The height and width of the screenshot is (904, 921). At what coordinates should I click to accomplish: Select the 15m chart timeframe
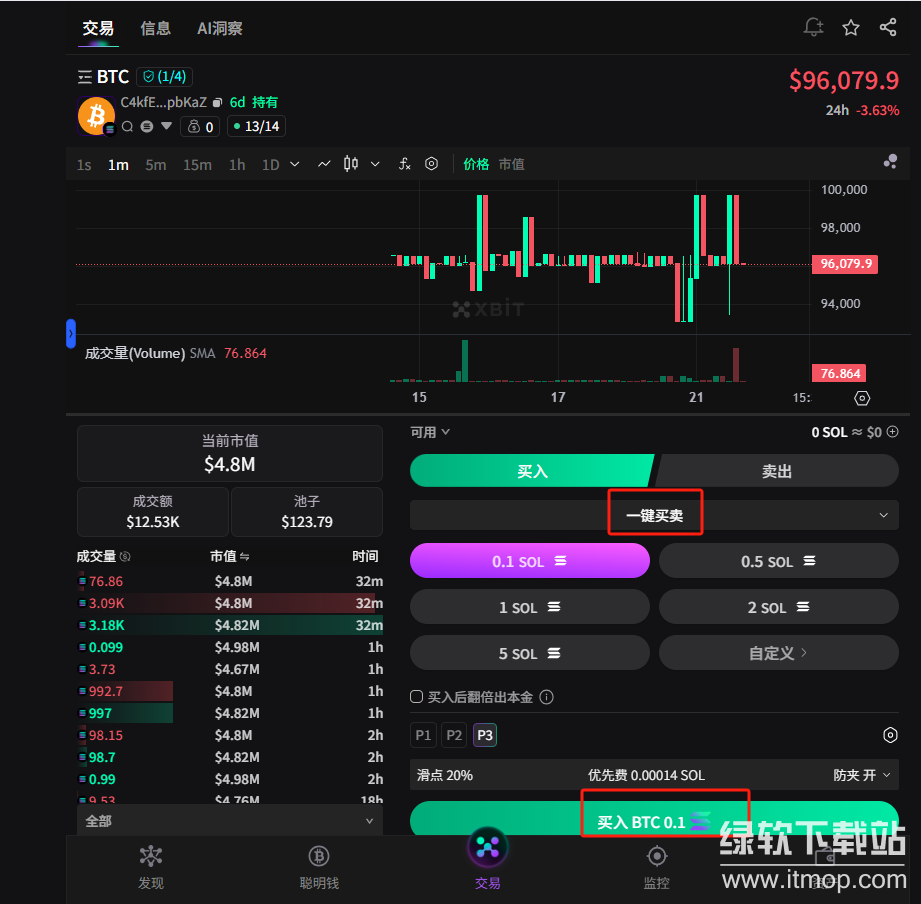(197, 165)
